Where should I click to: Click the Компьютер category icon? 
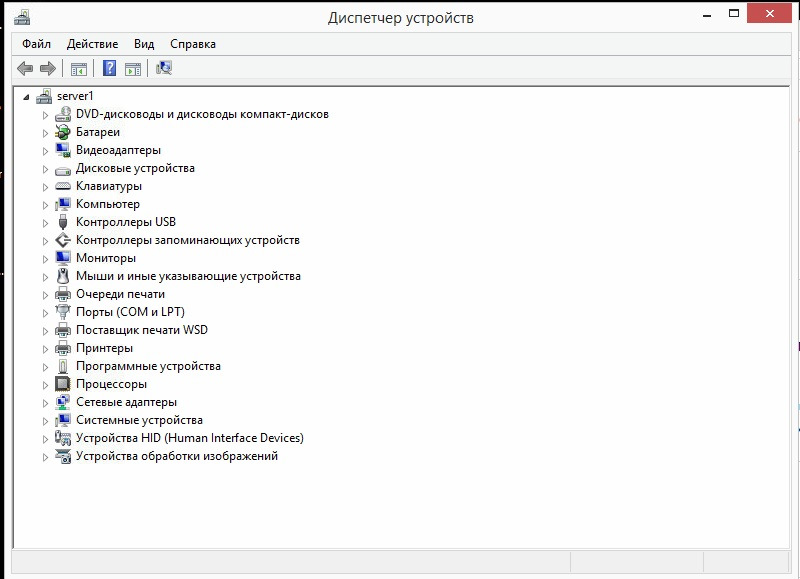(63, 204)
